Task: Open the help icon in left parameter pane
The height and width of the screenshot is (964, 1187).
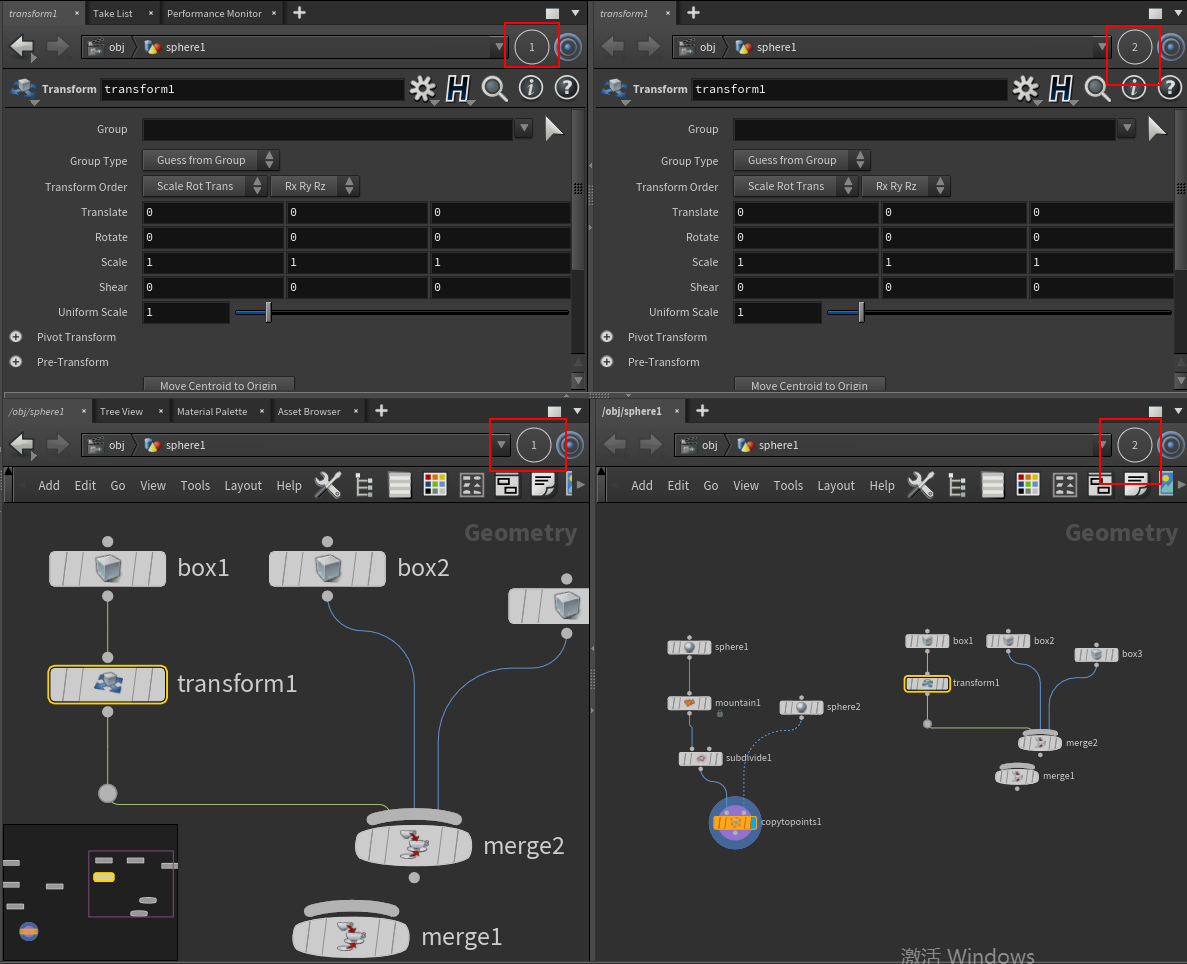Action: tap(567, 89)
